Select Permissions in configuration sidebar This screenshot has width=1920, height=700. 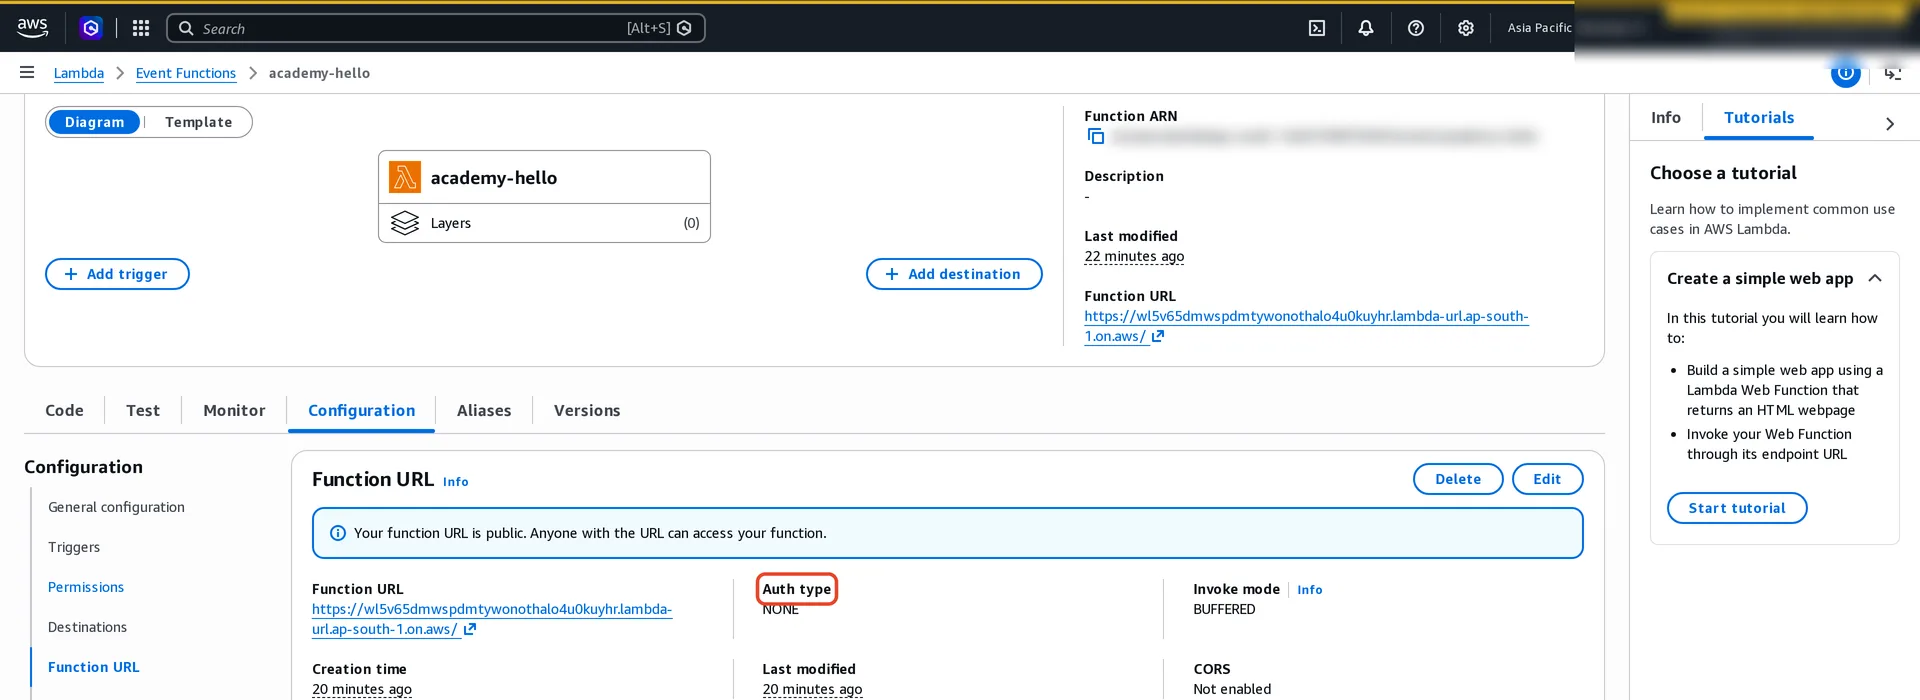tap(86, 587)
